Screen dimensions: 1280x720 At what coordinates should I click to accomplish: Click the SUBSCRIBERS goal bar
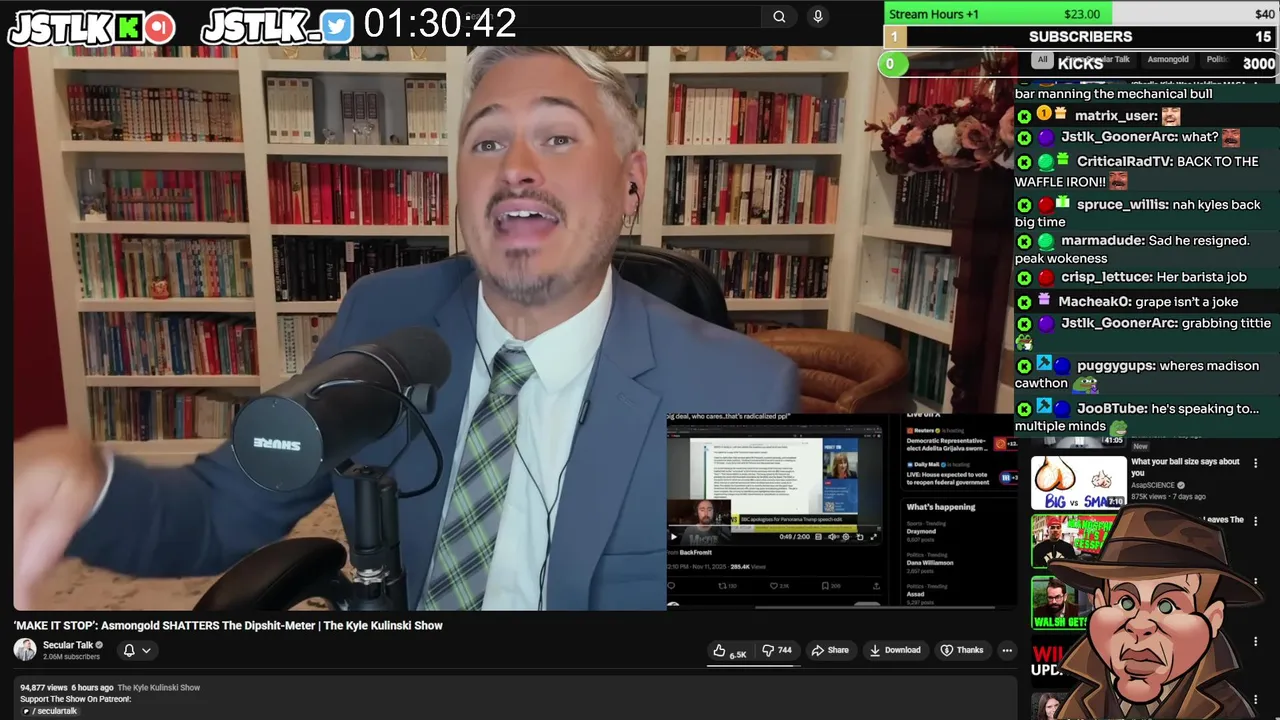(x=1080, y=37)
